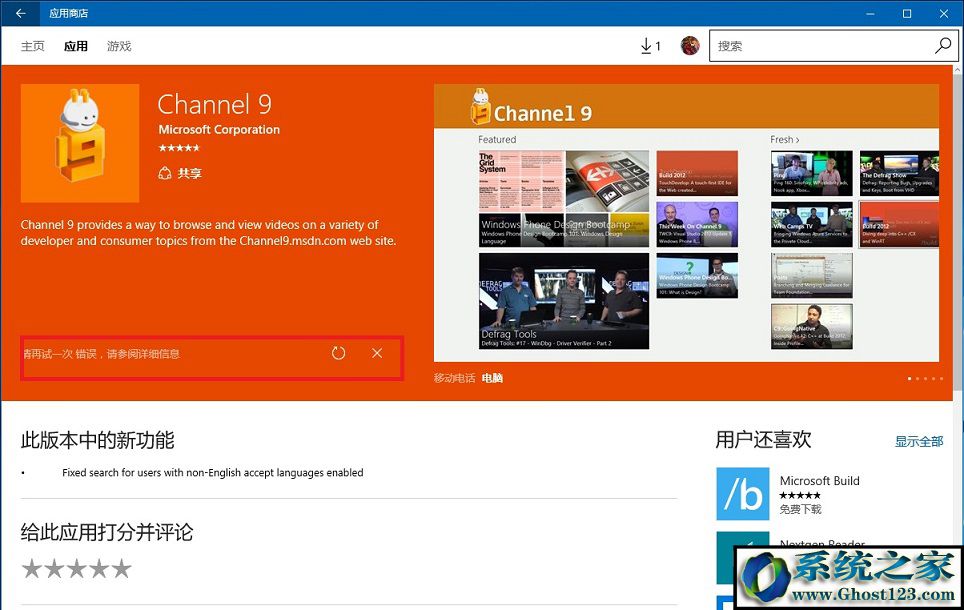This screenshot has height=610, width=964.
Task: Click the Channel 9 star rating under publisher
Action: click(x=179, y=148)
